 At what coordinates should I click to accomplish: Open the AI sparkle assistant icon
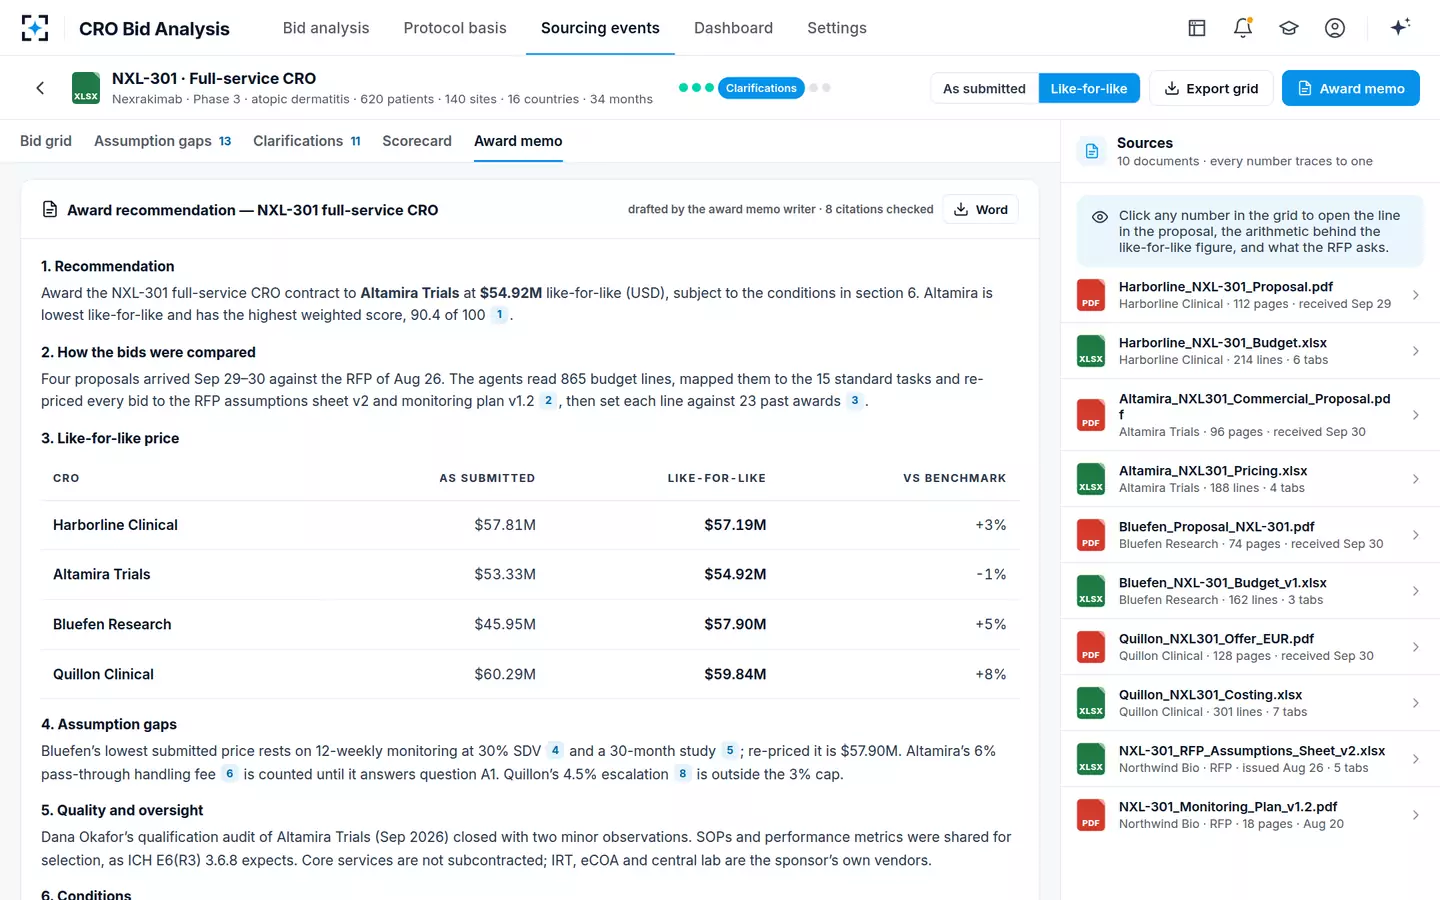click(x=1400, y=27)
